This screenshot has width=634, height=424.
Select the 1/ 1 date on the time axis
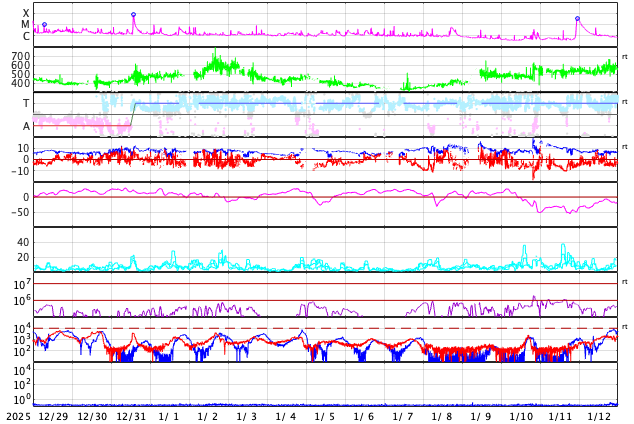169,416
